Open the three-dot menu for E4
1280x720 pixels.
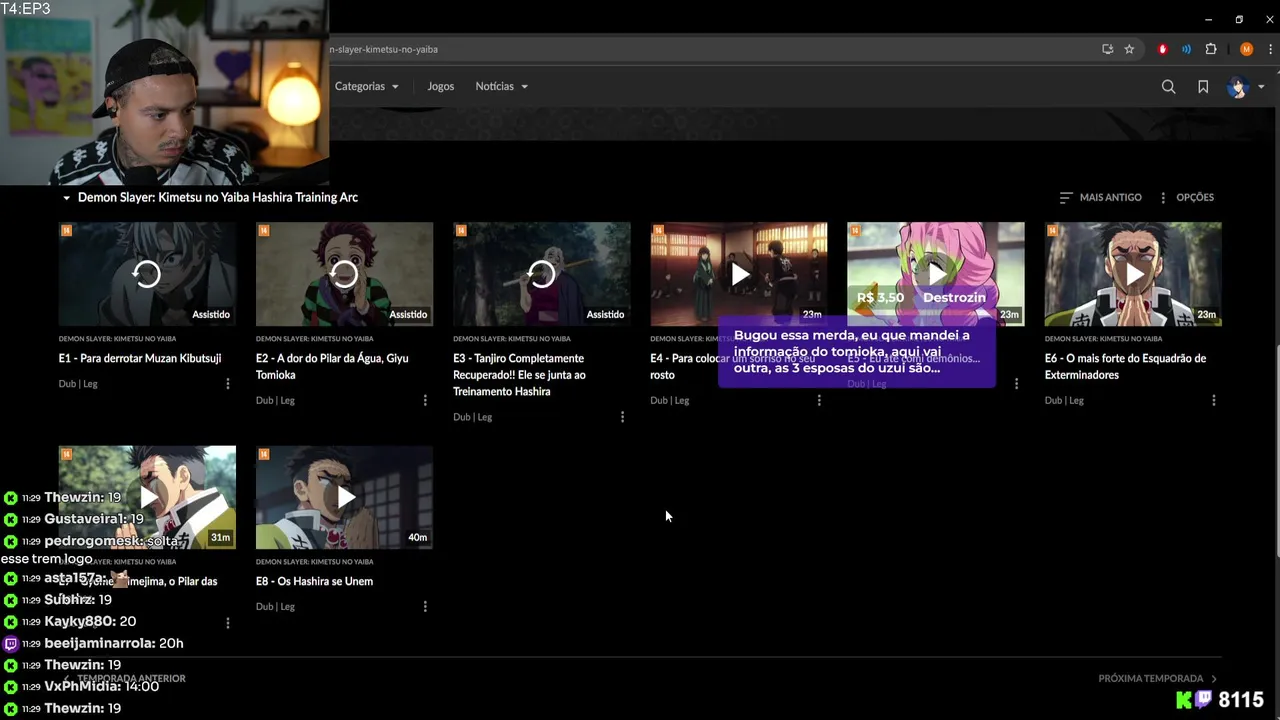click(x=819, y=401)
